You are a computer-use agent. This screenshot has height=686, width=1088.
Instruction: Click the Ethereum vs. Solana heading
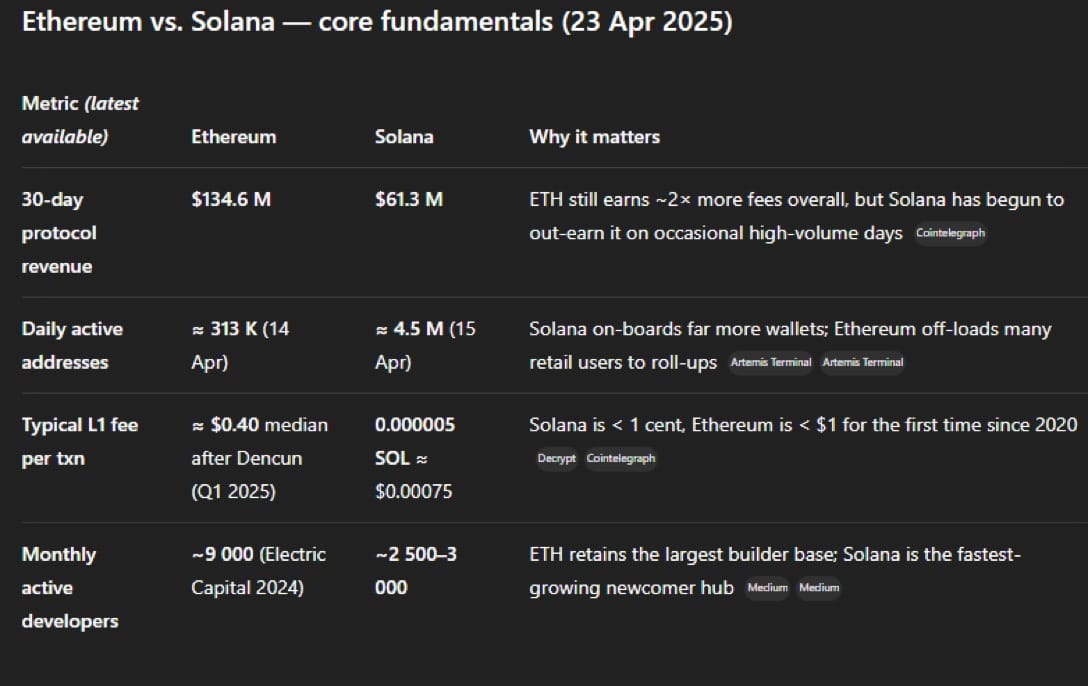coord(377,22)
